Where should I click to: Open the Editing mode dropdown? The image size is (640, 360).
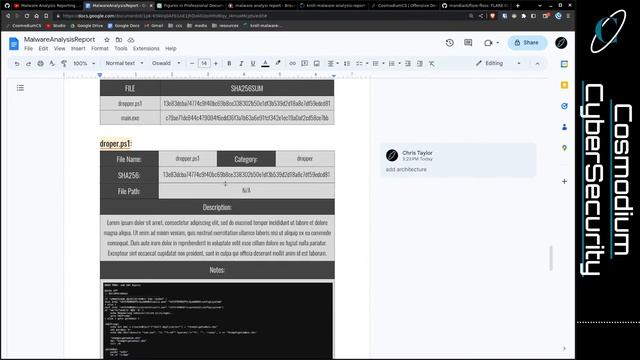click(x=498, y=63)
